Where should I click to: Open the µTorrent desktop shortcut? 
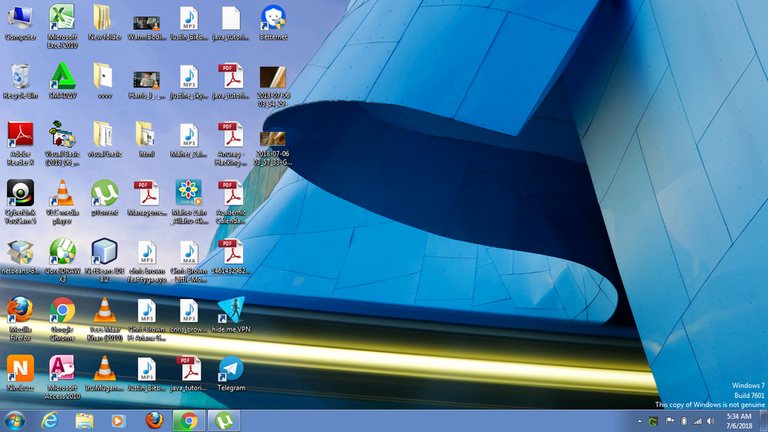[104, 192]
